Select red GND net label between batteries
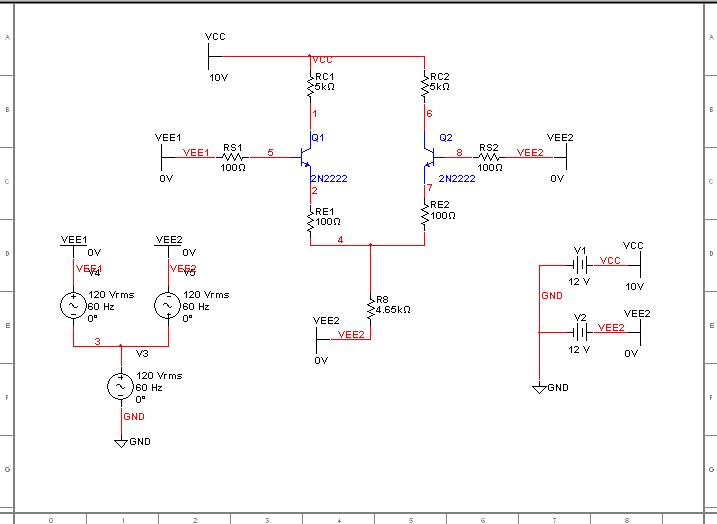This screenshot has height=524, width=717. point(552,295)
